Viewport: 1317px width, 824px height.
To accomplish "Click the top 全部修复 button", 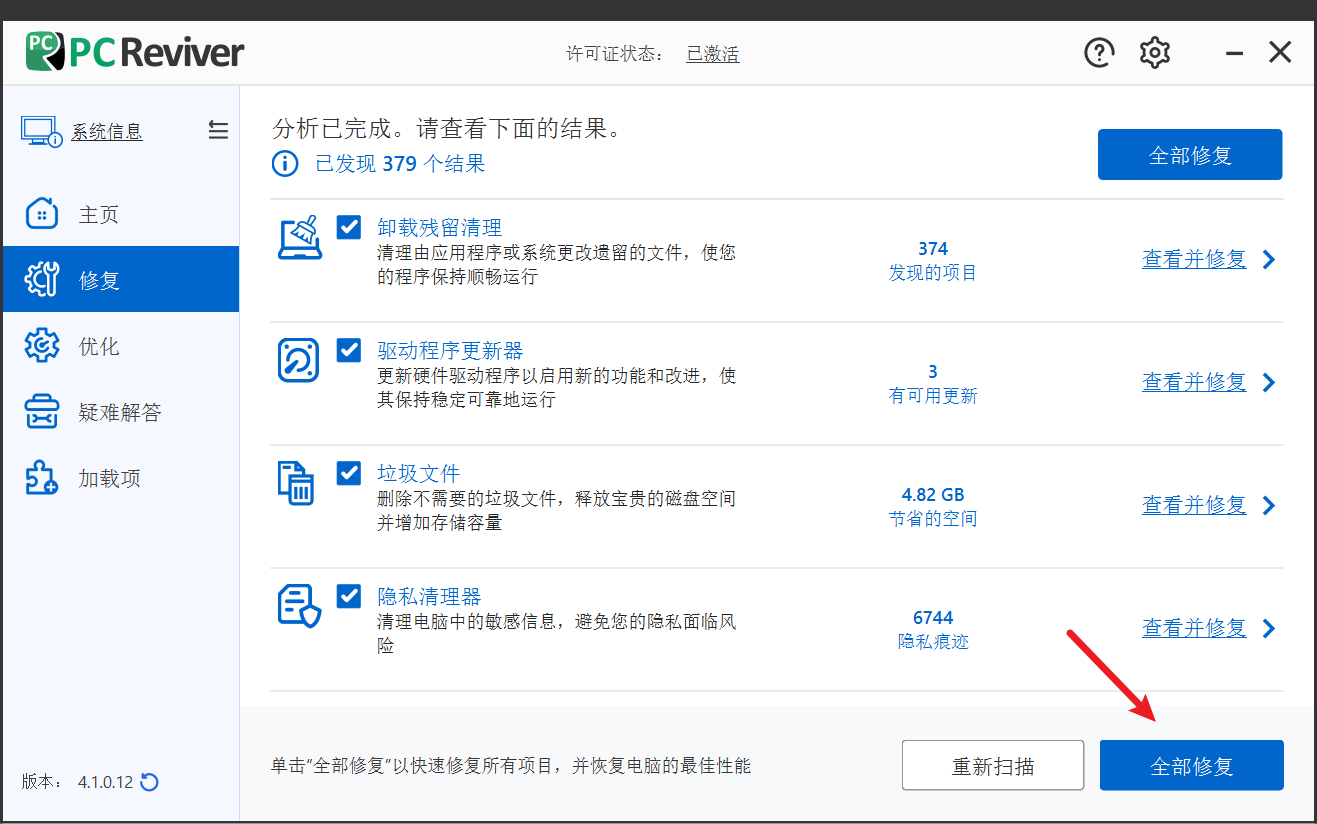I will (x=1190, y=155).
